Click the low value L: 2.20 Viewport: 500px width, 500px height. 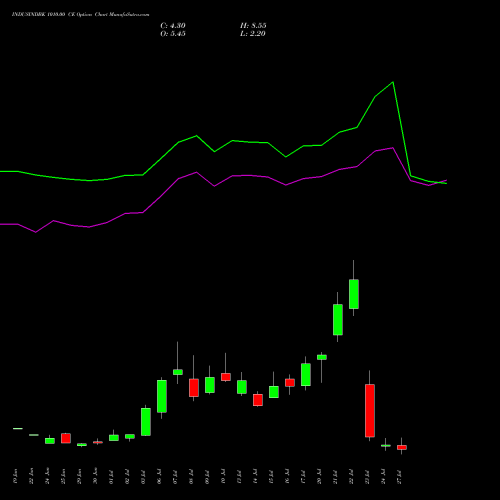point(253,34)
